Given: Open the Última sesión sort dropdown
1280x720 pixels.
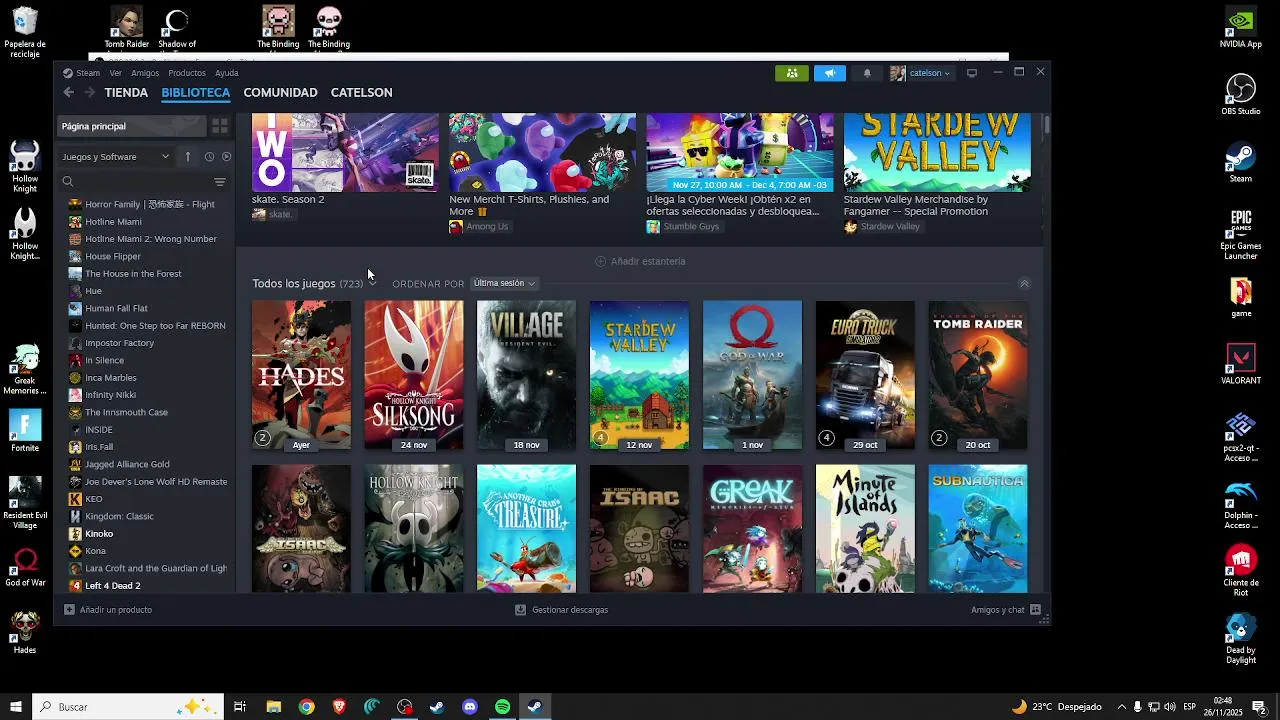Looking at the screenshot, I should (x=504, y=283).
